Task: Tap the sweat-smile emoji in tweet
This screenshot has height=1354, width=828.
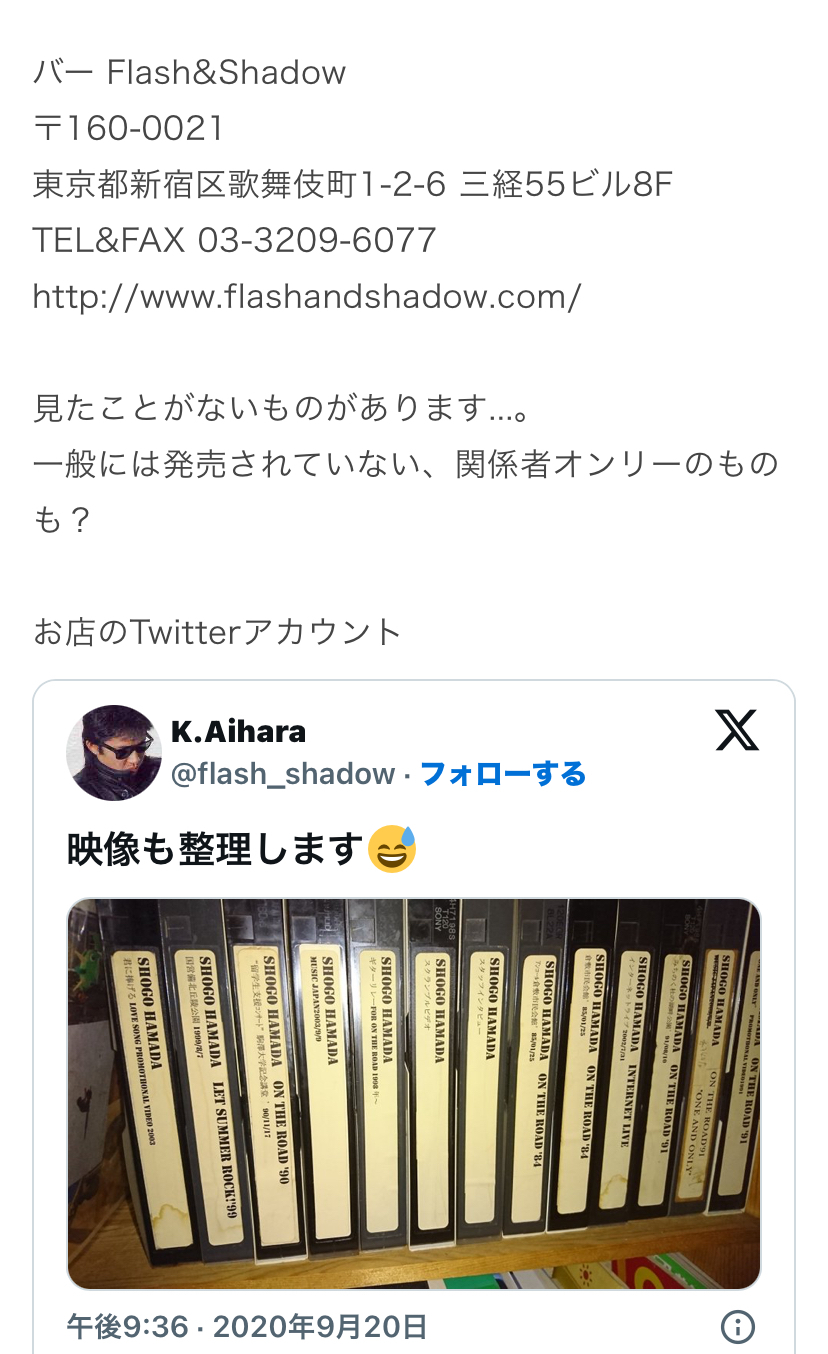Action: click(x=392, y=849)
